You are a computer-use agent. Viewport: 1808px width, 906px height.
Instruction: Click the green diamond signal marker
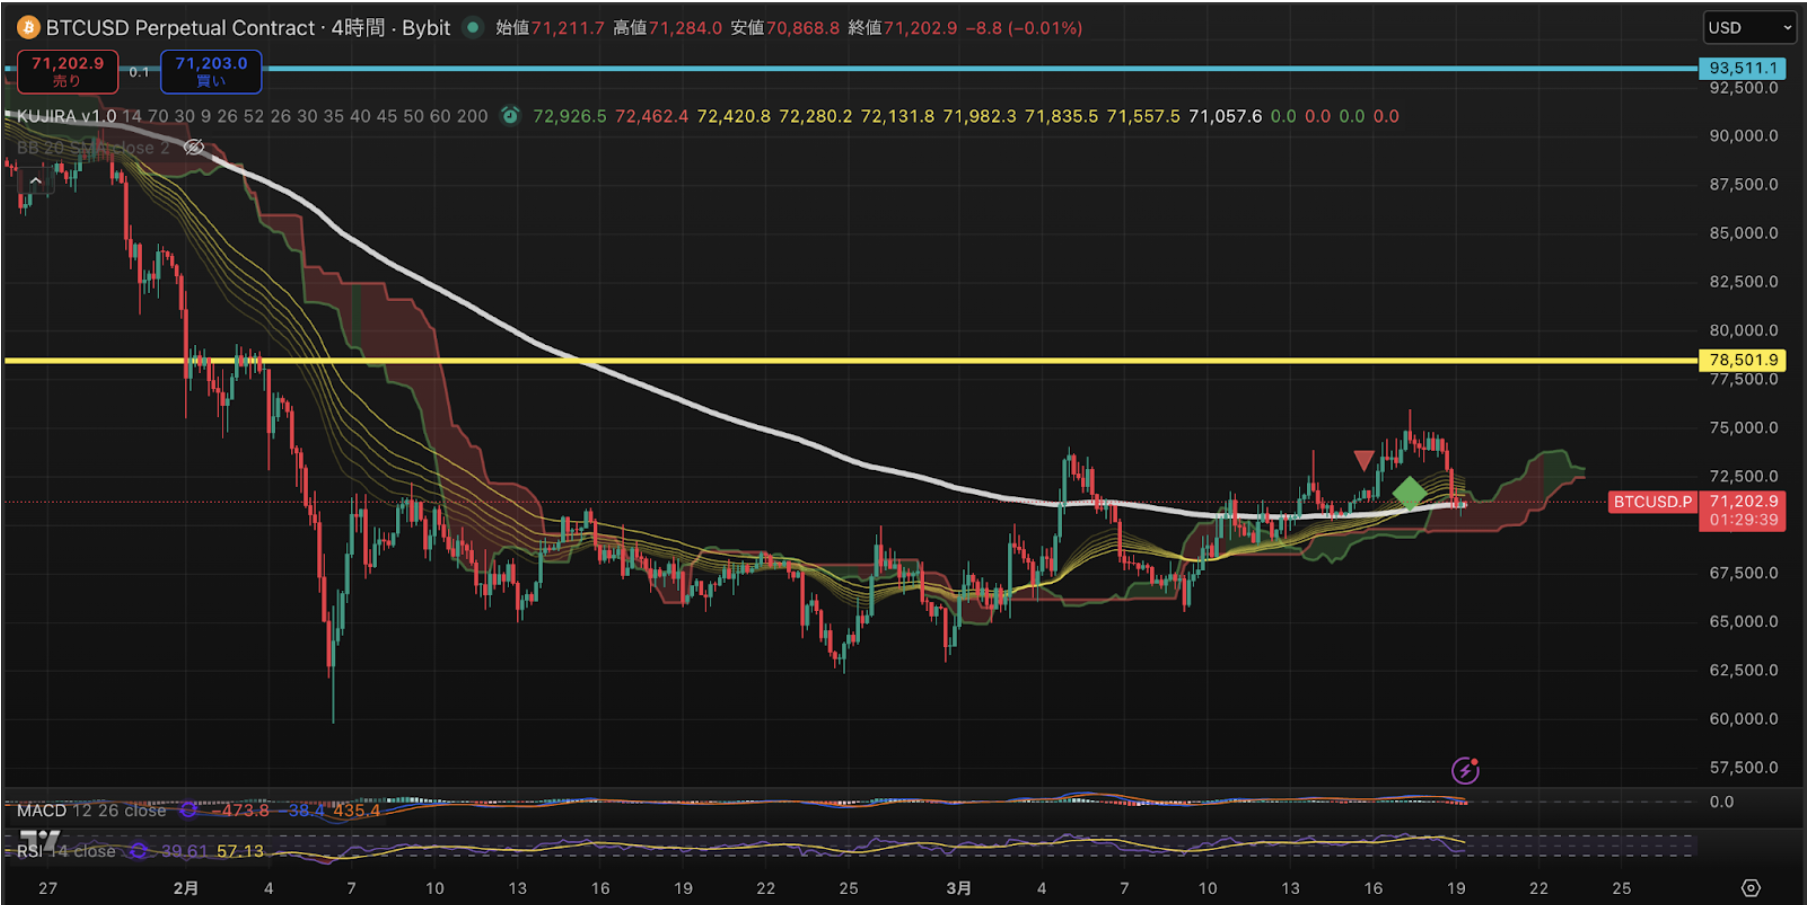pyautogui.click(x=1410, y=492)
